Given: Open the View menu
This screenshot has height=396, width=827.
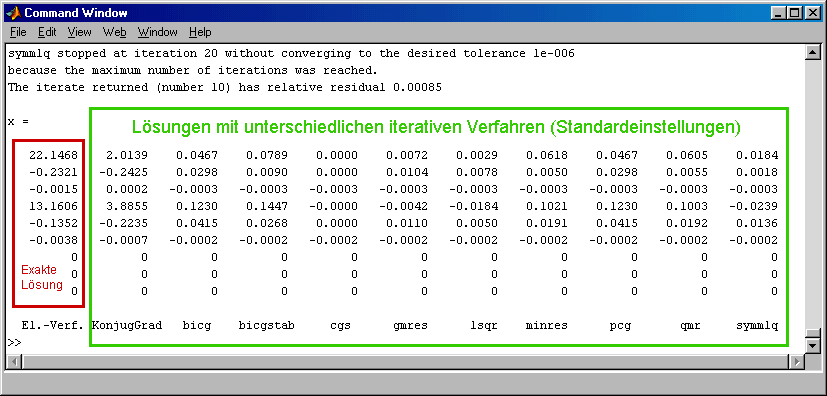Looking at the screenshot, I should coord(80,32).
